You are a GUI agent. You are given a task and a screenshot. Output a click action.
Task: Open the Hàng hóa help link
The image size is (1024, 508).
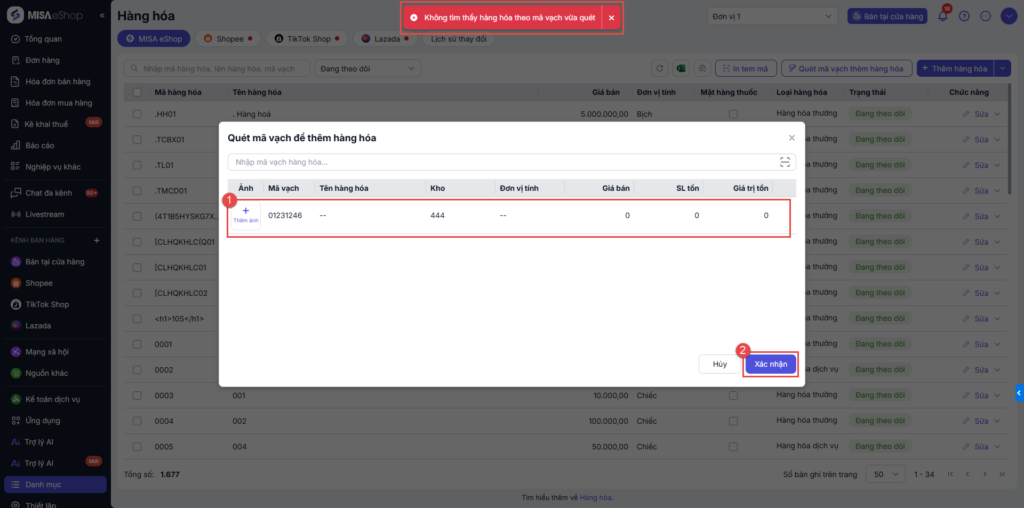coord(596,498)
